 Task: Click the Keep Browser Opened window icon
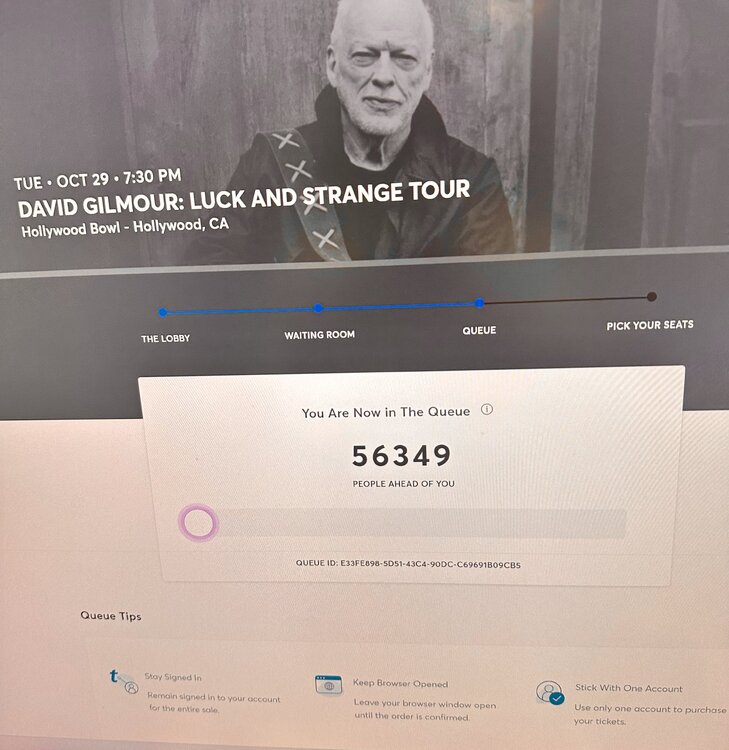click(329, 685)
